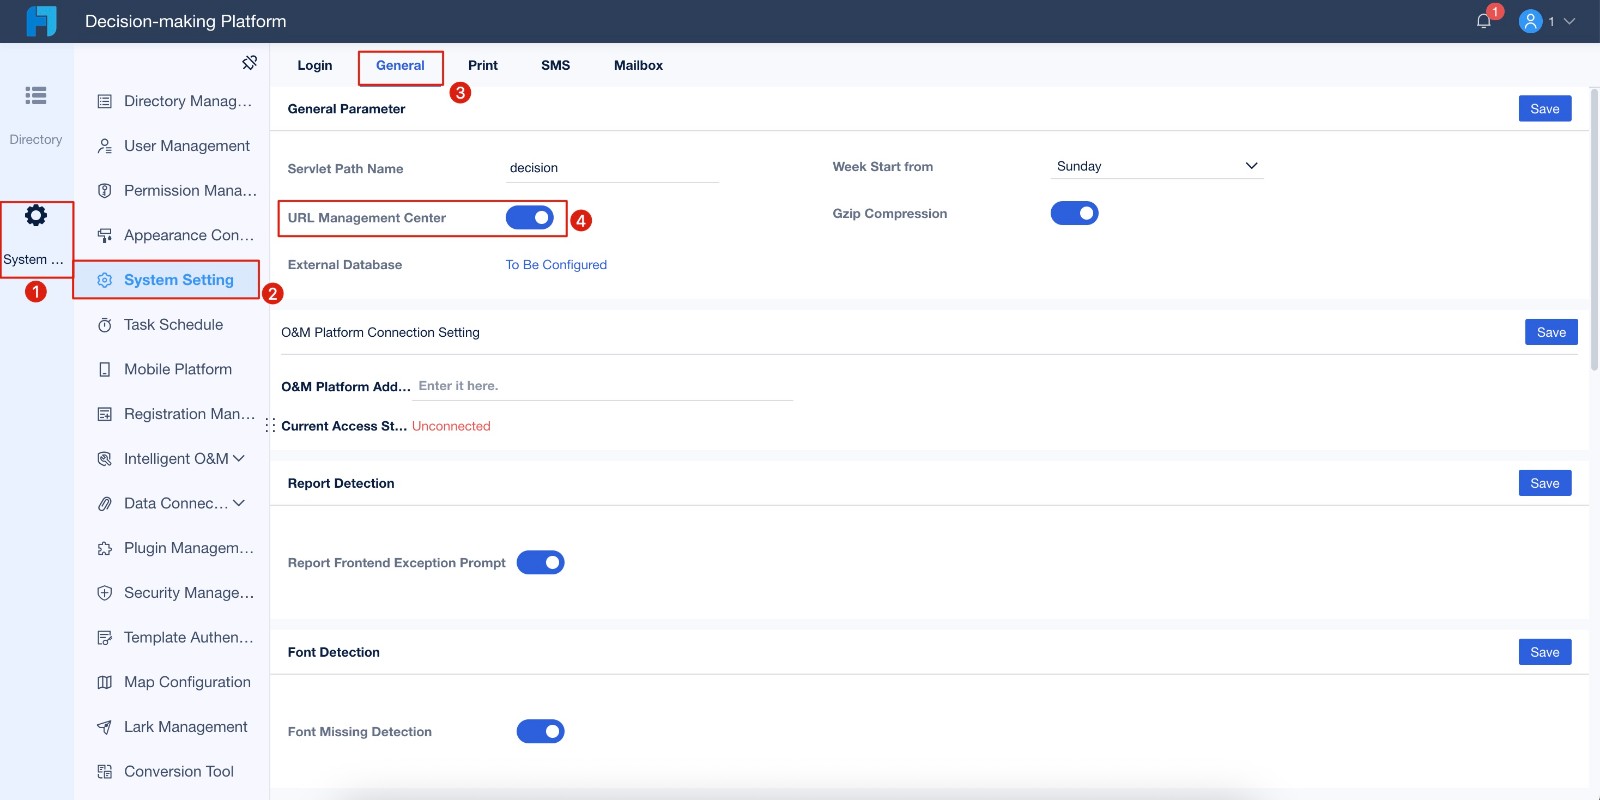The width and height of the screenshot is (1600, 800).
Task: Unpin the sidebar with the pin icon
Action: (x=250, y=62)
